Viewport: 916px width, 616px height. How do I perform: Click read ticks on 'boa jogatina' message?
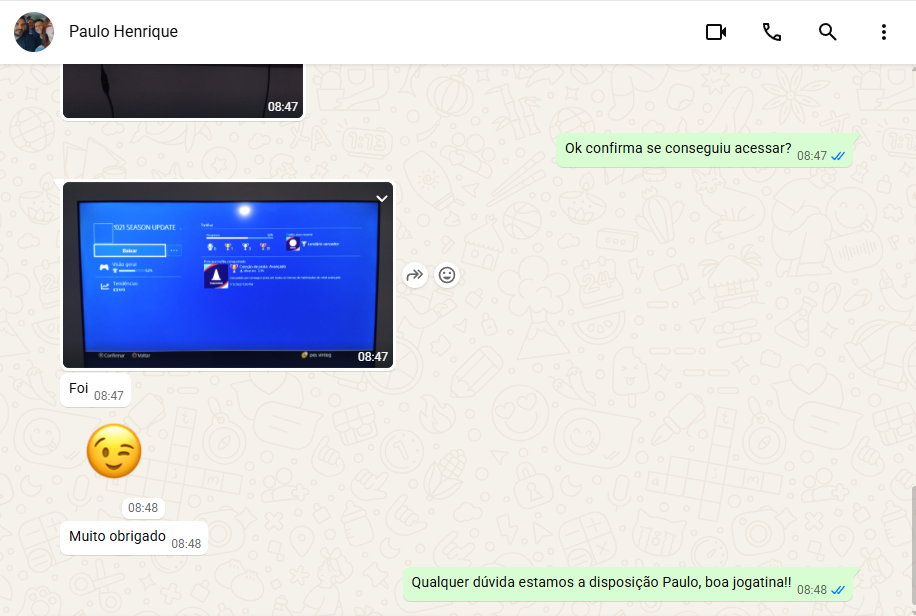click(x=838, y=590)
